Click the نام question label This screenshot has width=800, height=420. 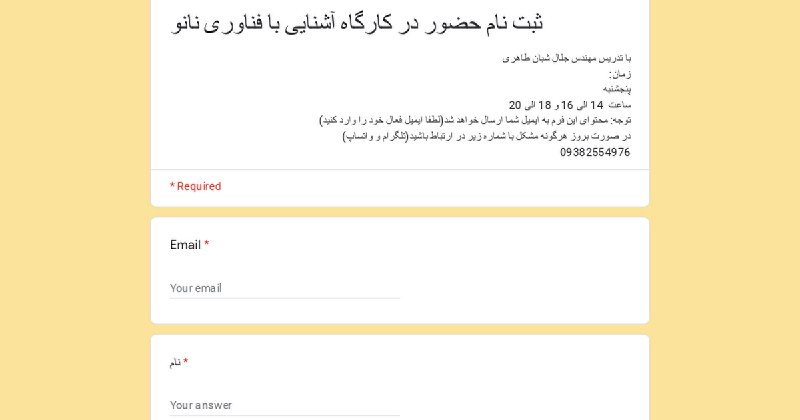tap(175, 362)
